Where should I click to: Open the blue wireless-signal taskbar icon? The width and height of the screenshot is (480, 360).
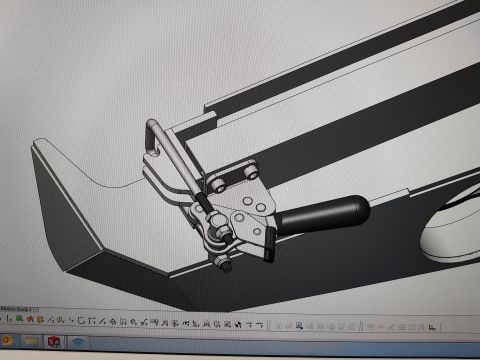(x=79, y=342)
